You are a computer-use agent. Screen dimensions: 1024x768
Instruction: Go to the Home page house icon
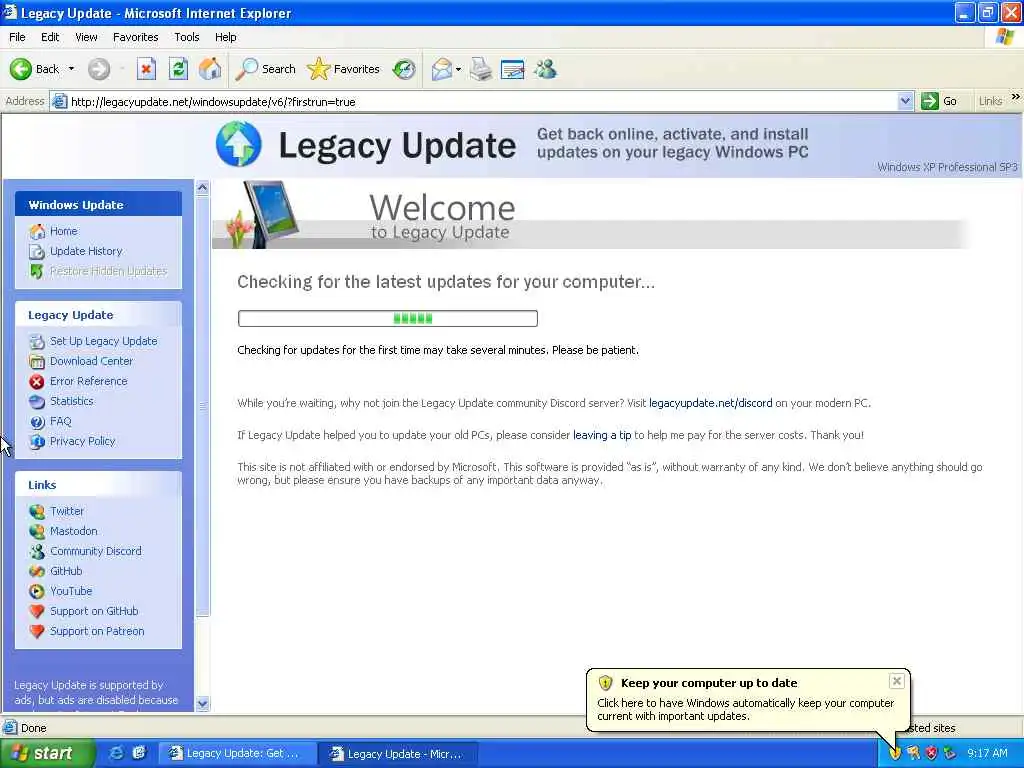click(210, 69)
